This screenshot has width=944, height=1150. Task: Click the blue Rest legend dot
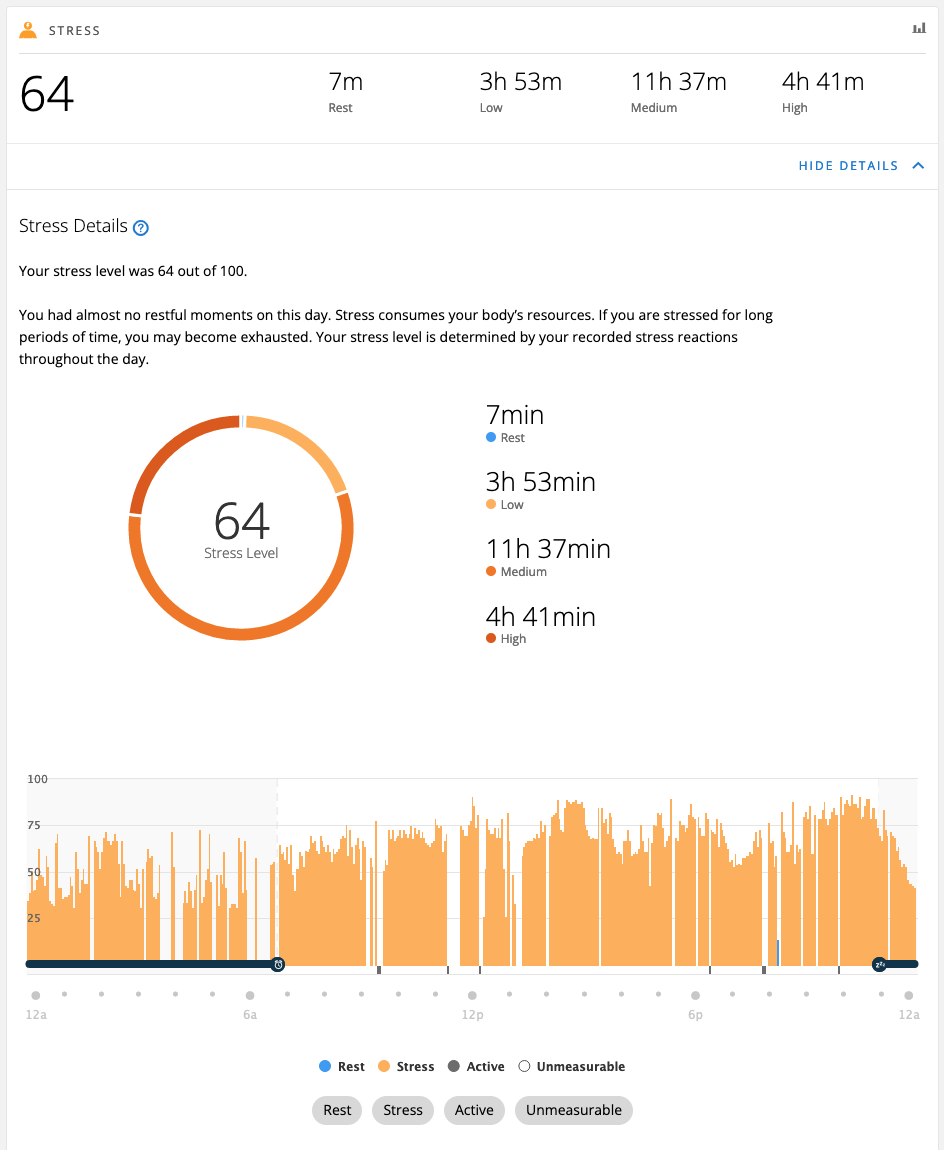click(x=324, y=1067)
